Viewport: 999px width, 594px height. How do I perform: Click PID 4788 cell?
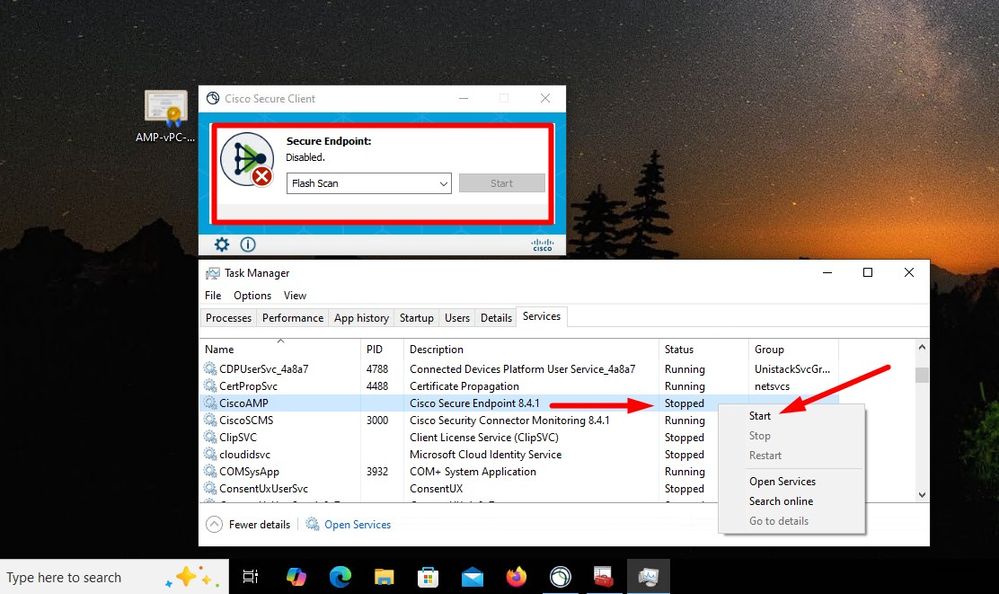(377, 369)
